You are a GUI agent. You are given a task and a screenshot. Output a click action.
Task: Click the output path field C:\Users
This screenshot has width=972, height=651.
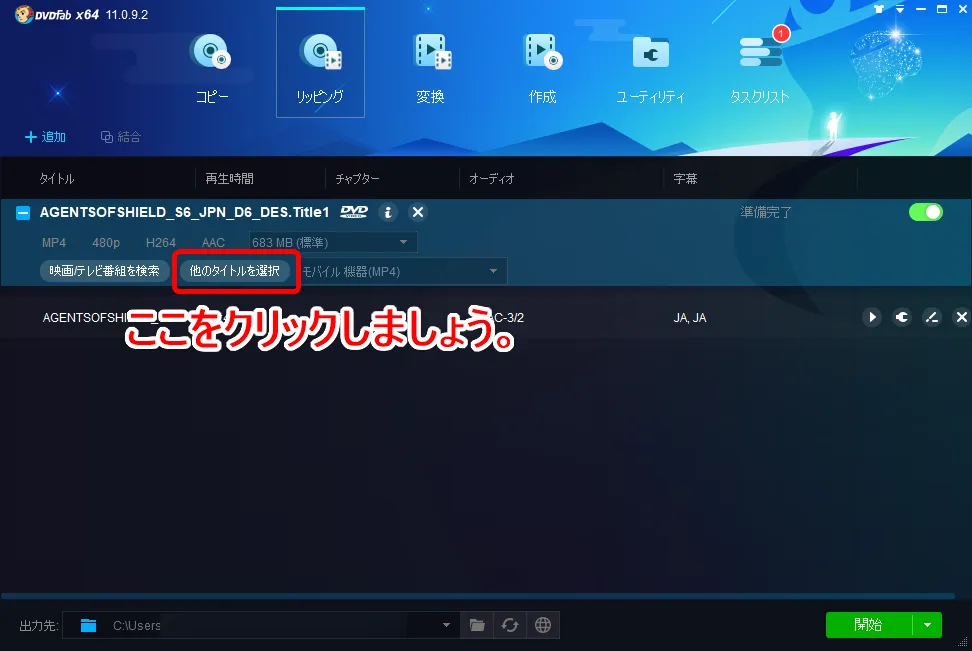260,625
